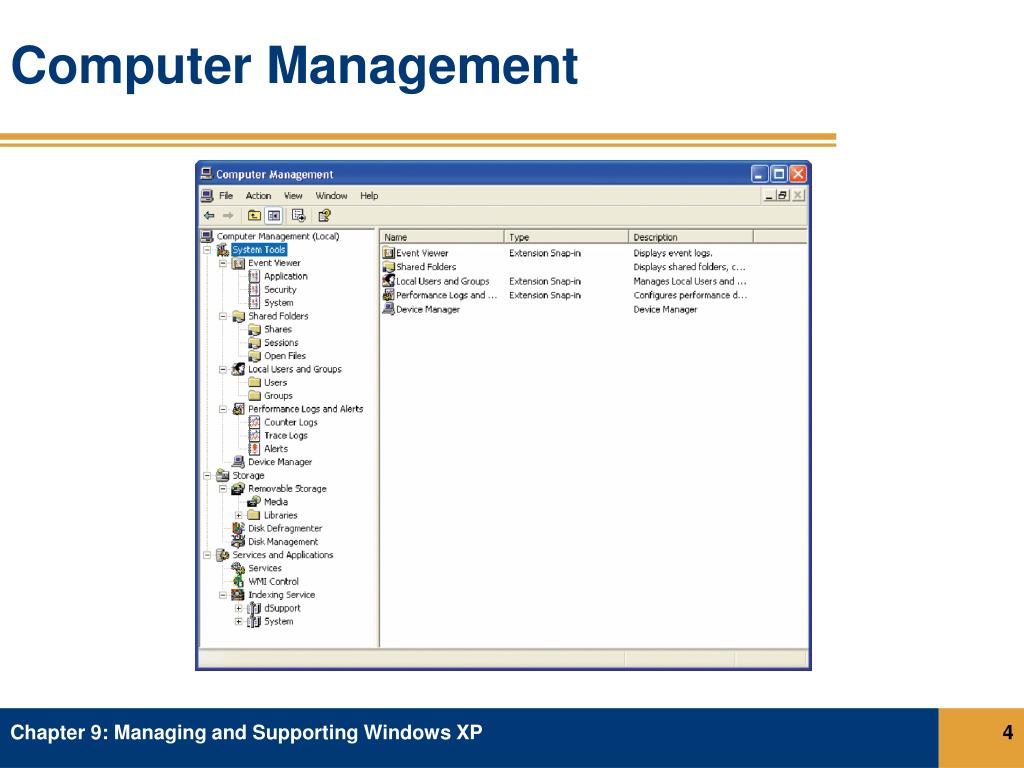The width and height of the screenshot is (1024, 768).
Task: Click the Forward arrow toolbar icon
Action: click(x=228, y=216)
